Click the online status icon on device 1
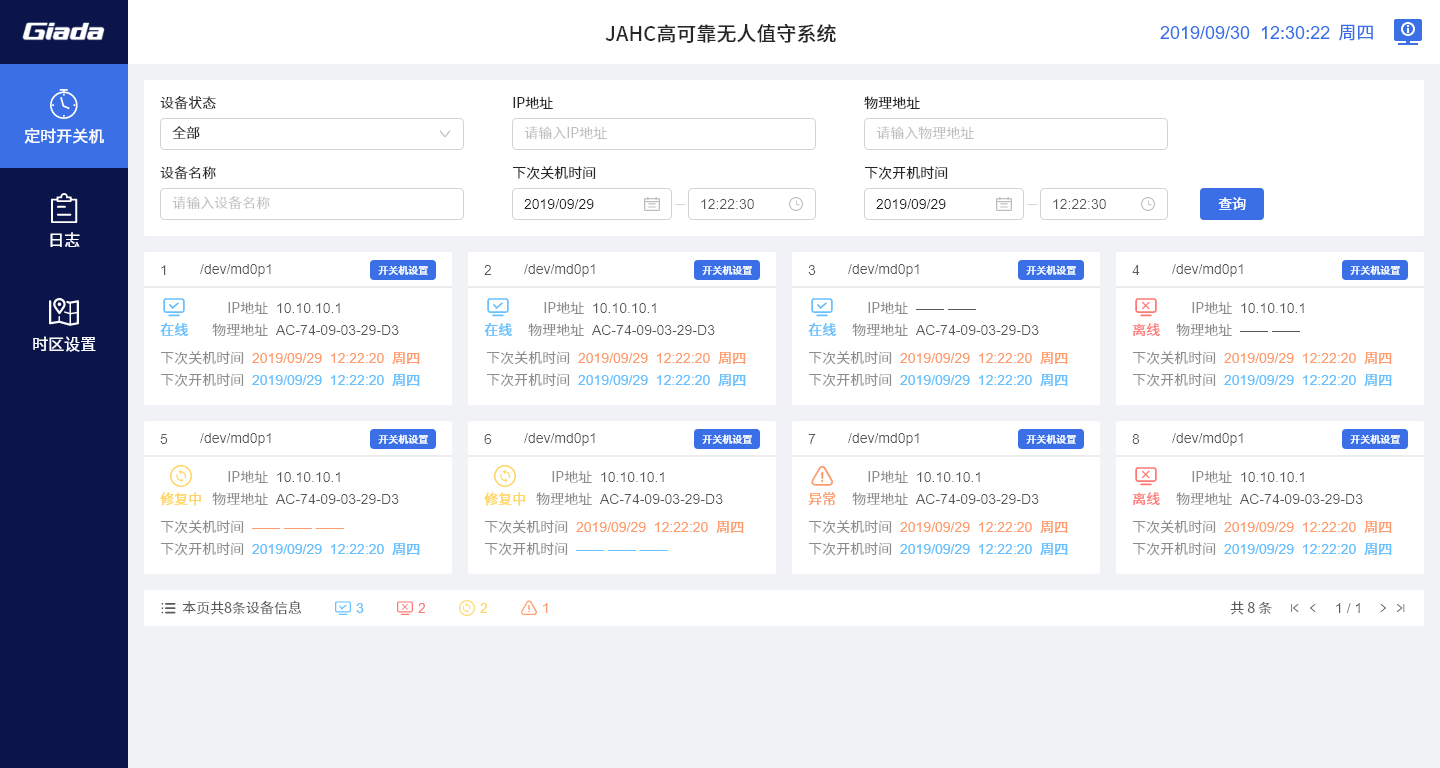Screen dimensions: 1440x768 [x=174, y=307]
